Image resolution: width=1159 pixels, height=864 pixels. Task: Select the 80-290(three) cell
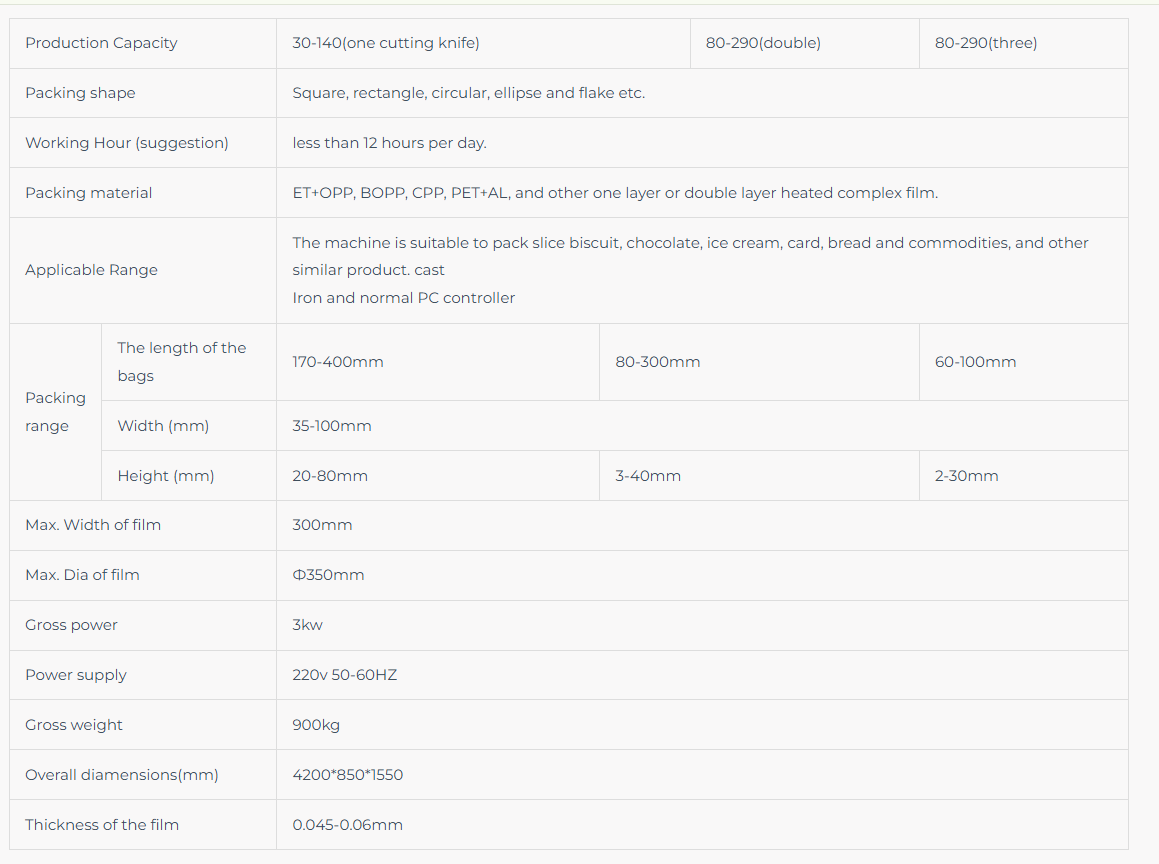click(x=986, y=43)
